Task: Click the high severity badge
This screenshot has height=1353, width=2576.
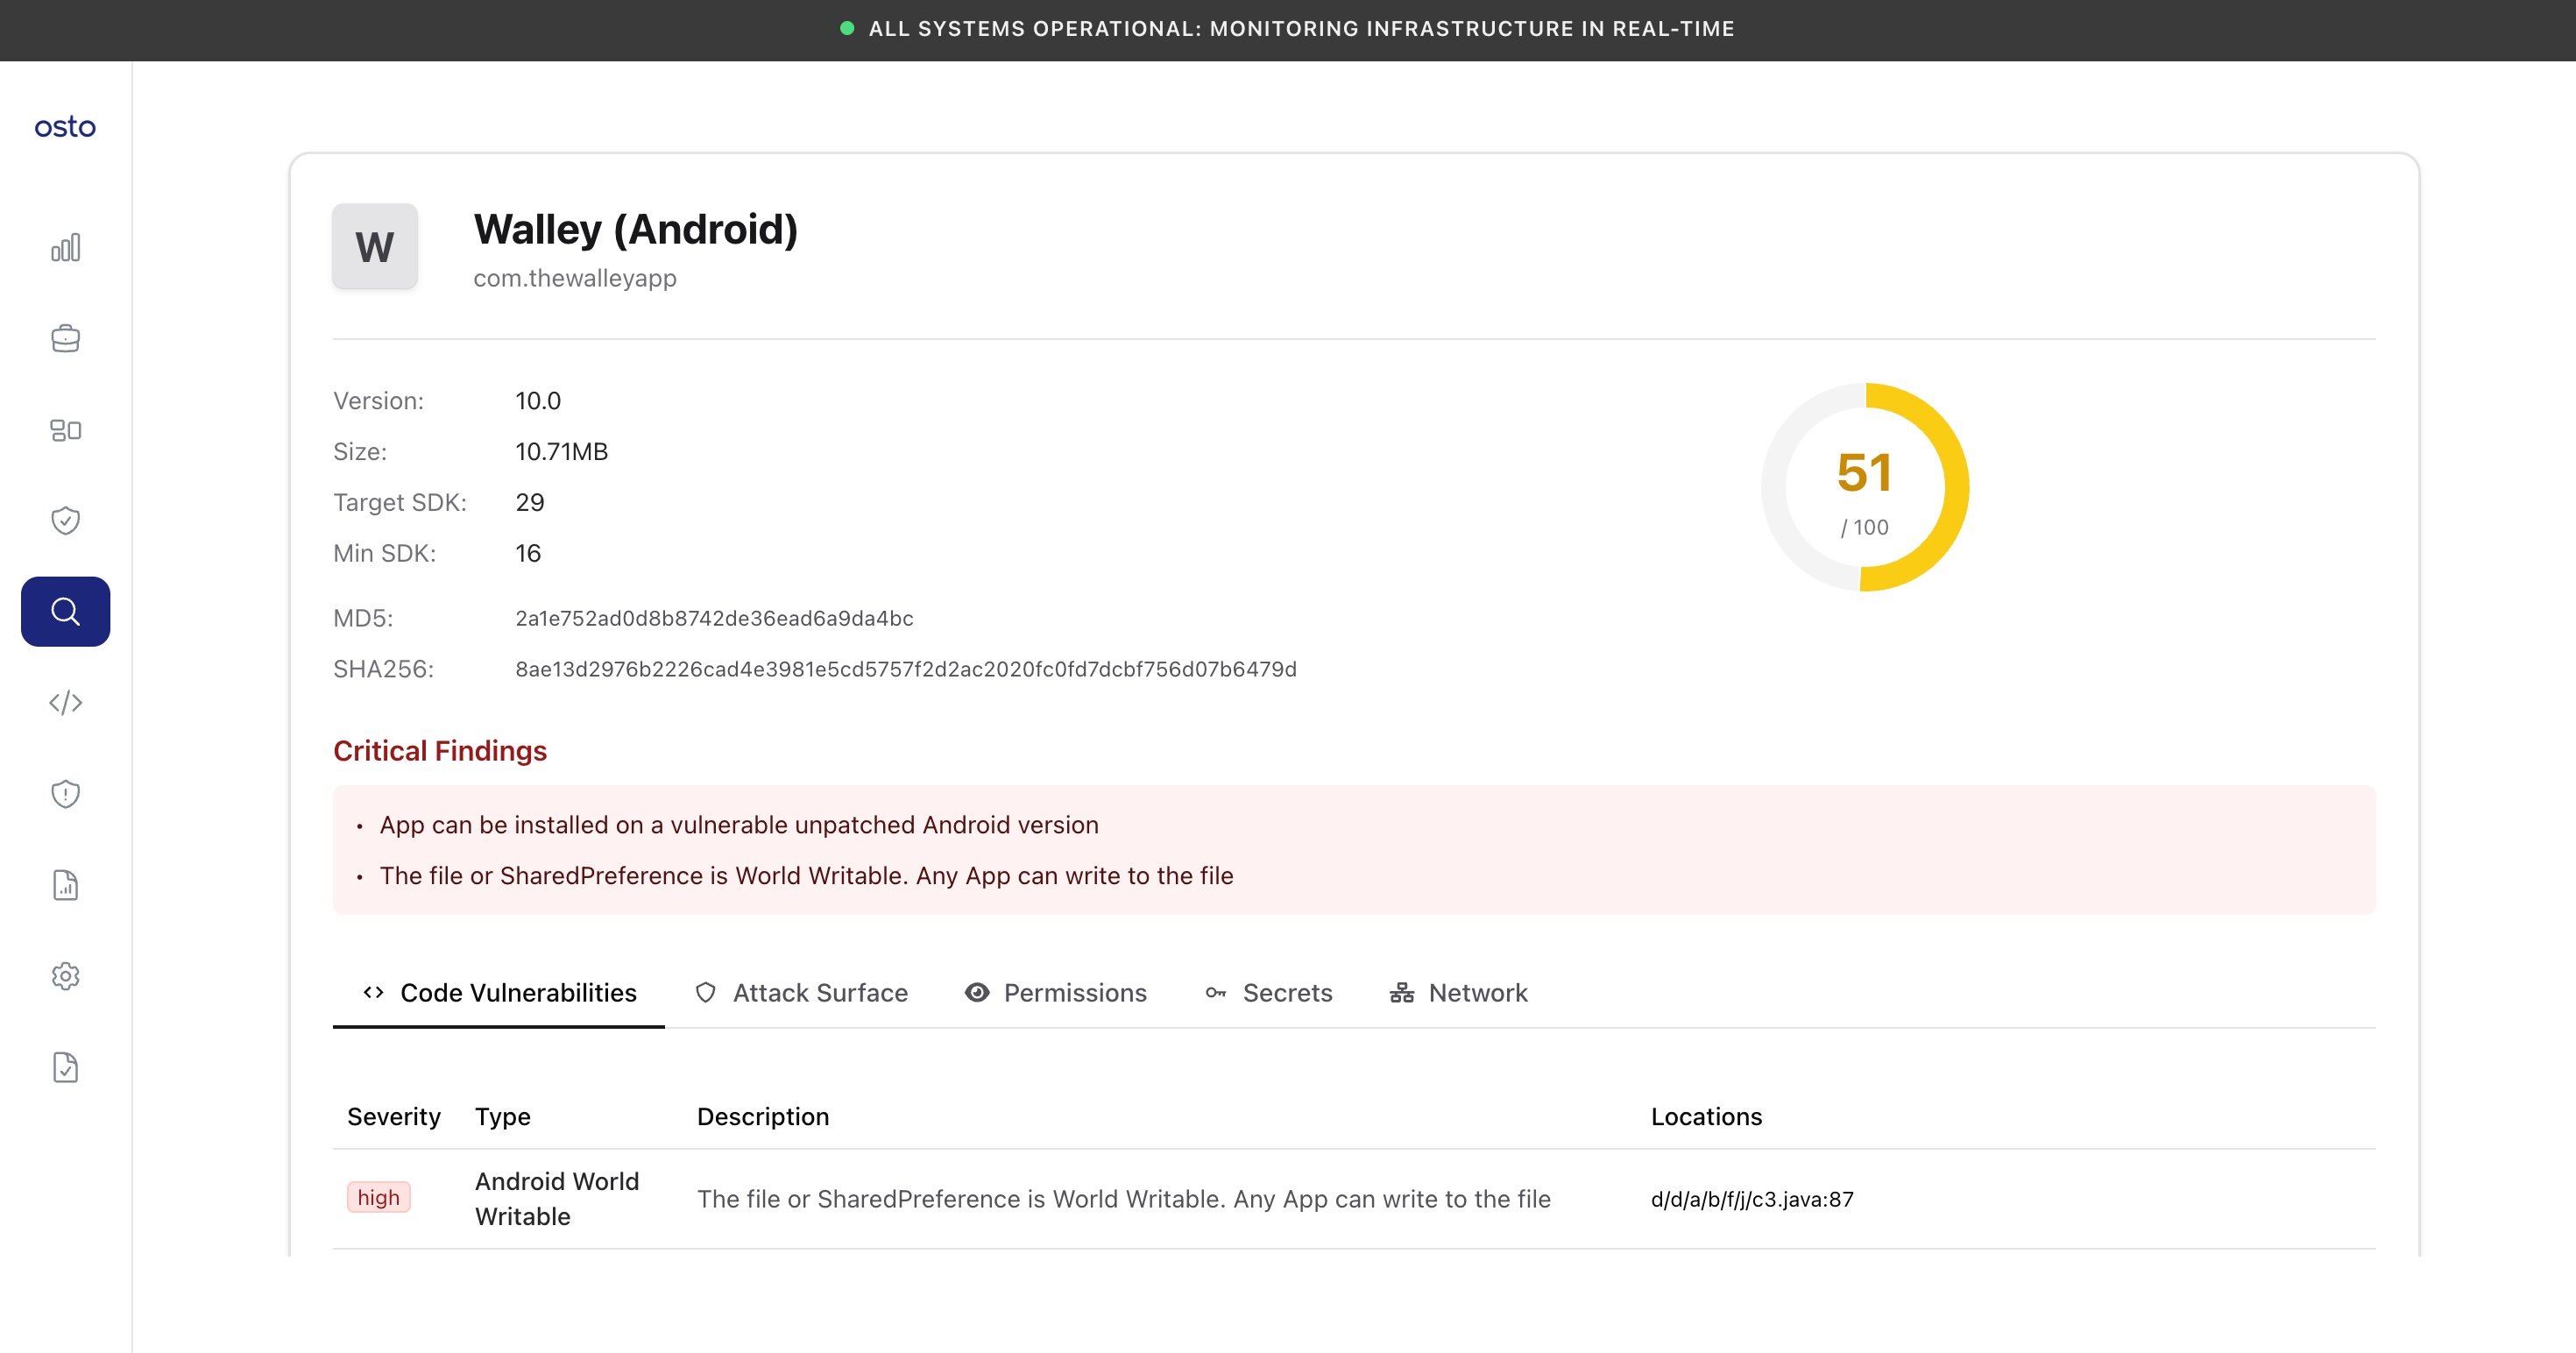Action: click(379, 1198)
